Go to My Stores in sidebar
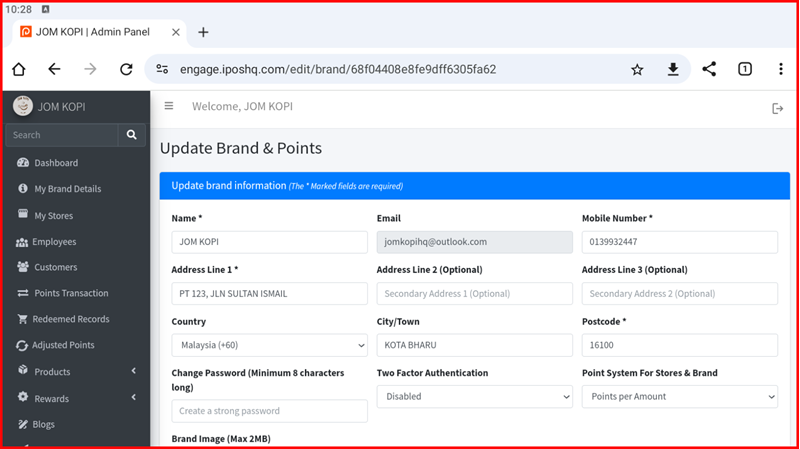Viewport: 800px width, 449px height. pyautogui.click(x=53, y=215)
